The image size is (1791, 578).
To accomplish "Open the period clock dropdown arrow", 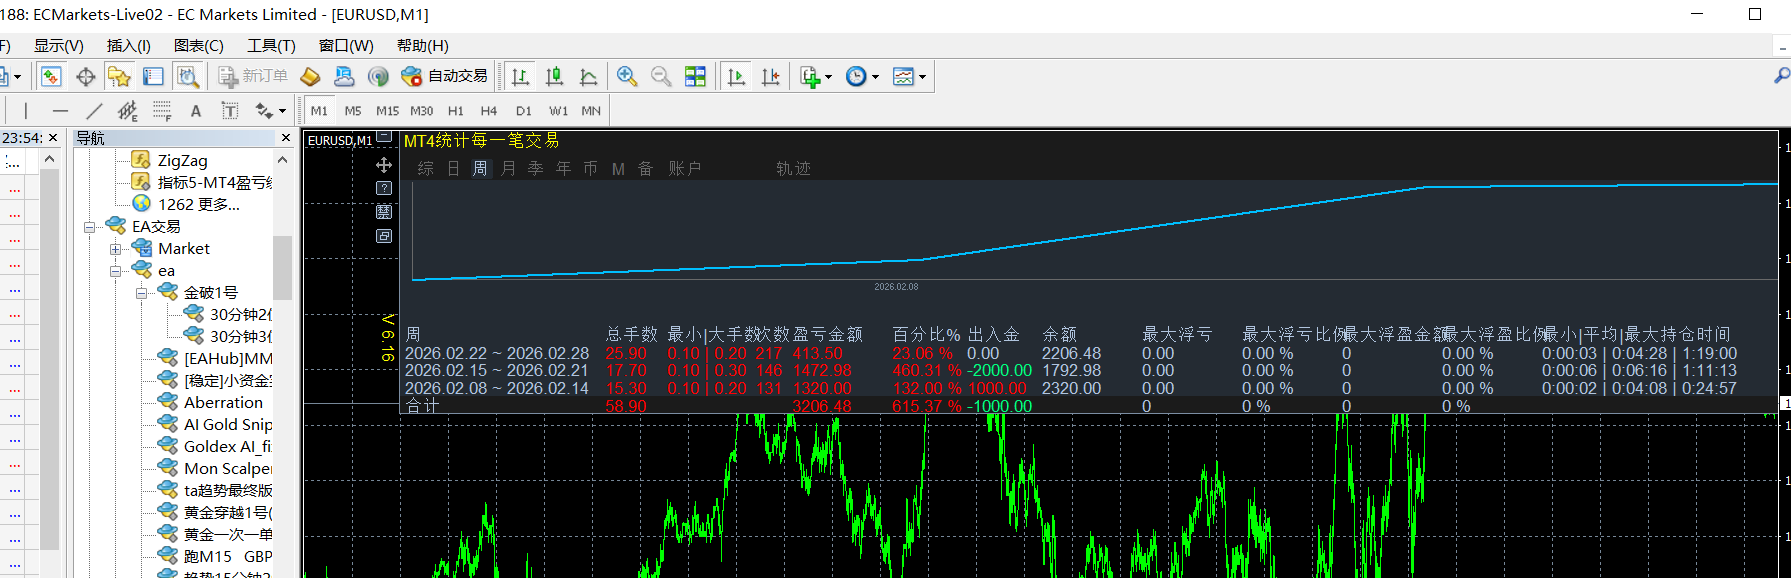I will [x=875, y=77].
